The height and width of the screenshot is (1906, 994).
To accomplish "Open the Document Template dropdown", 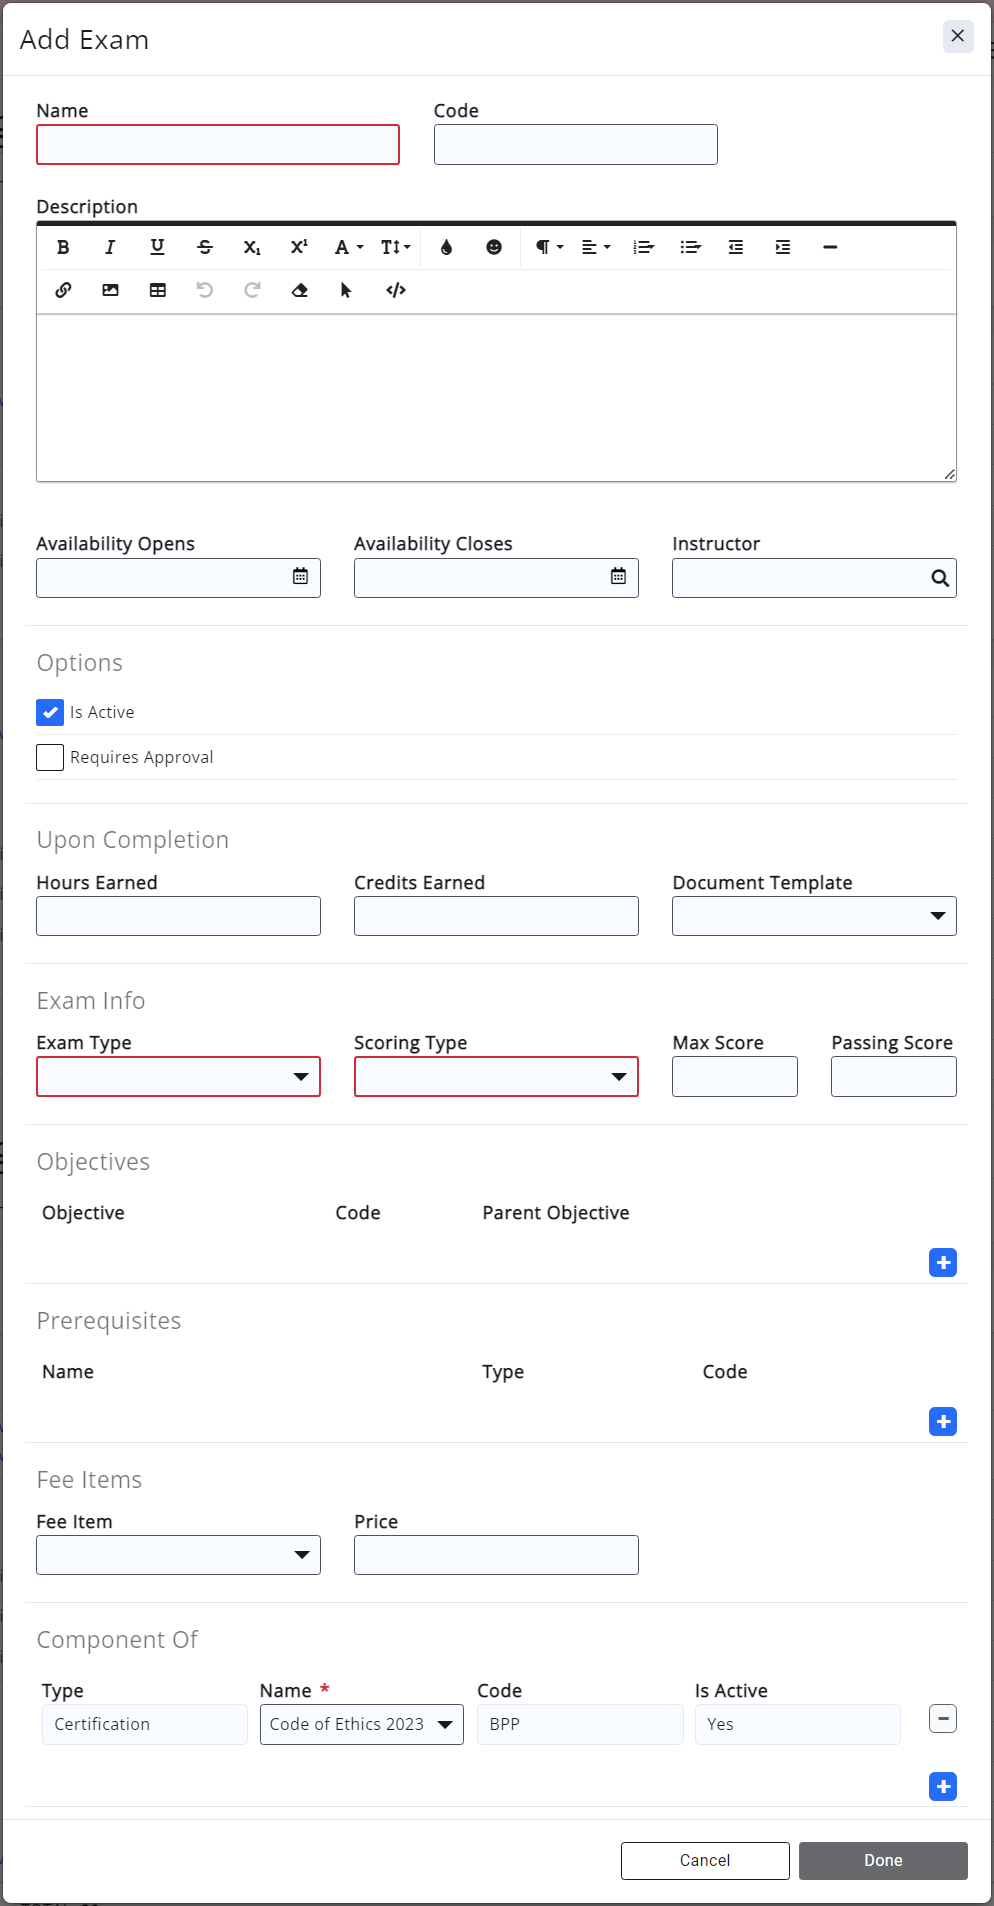I will click(x=814, y=916).
